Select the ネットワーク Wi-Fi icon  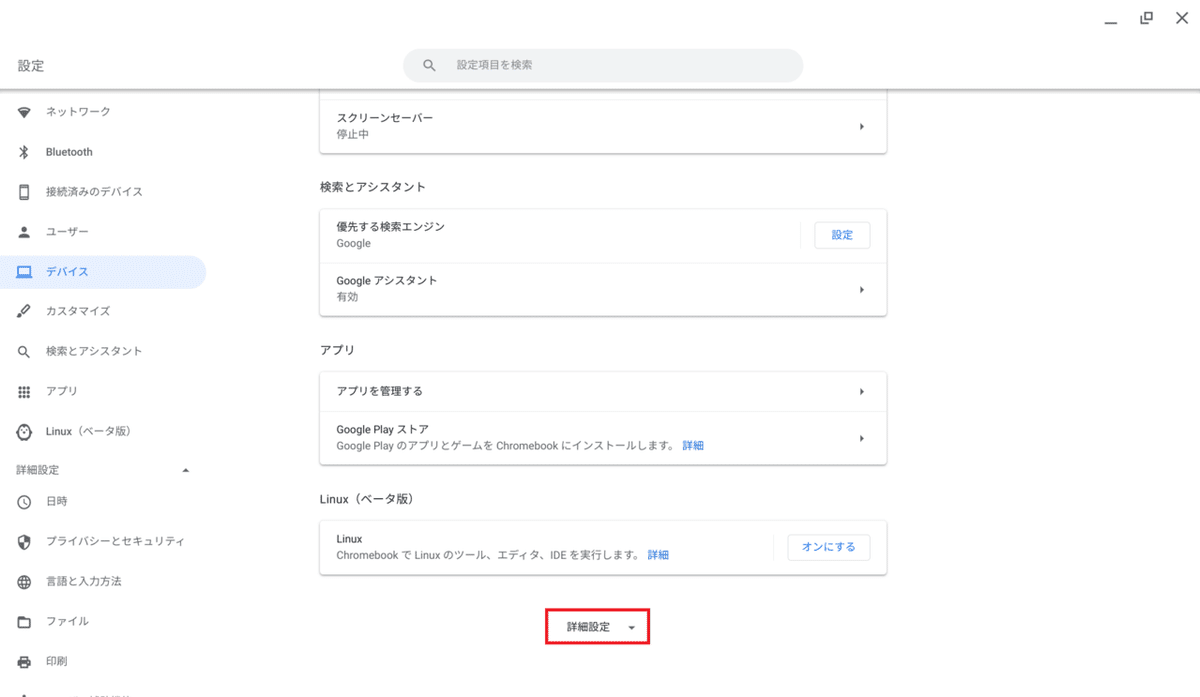pos(24,112)
